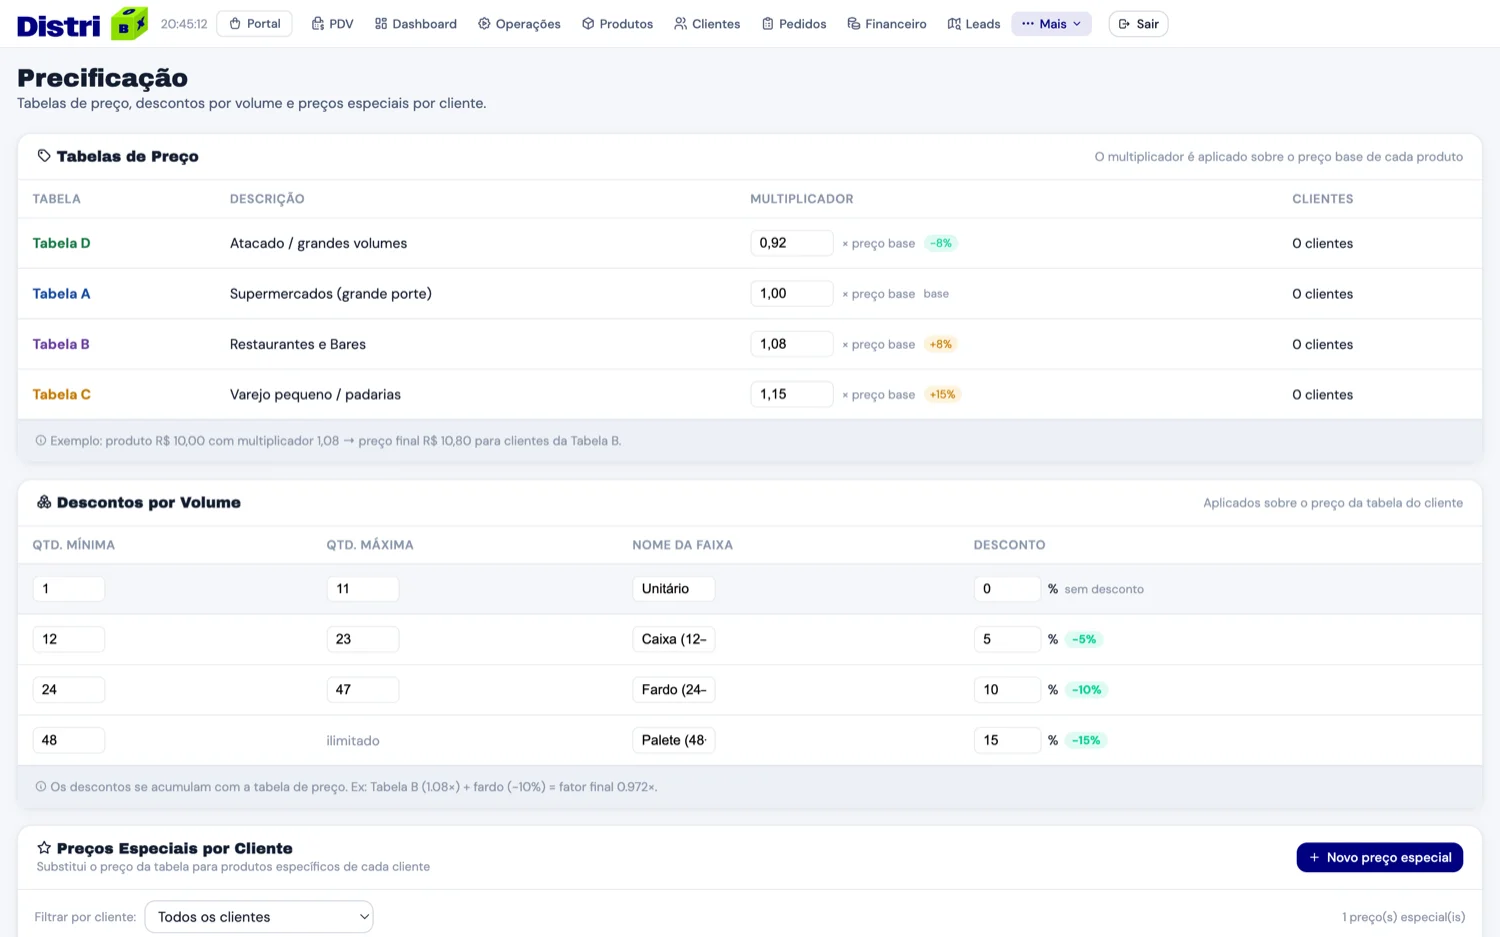This screenshot has width=1500, height=937.
Task: Click the -10% badge in the Fardo row
Action: [1086, 690]
